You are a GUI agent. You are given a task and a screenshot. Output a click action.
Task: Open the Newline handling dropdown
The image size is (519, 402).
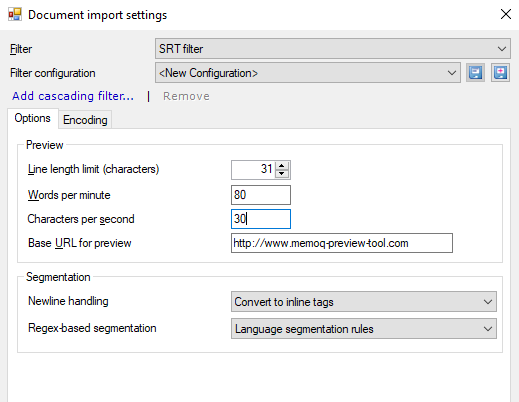(x=364, y=302)
